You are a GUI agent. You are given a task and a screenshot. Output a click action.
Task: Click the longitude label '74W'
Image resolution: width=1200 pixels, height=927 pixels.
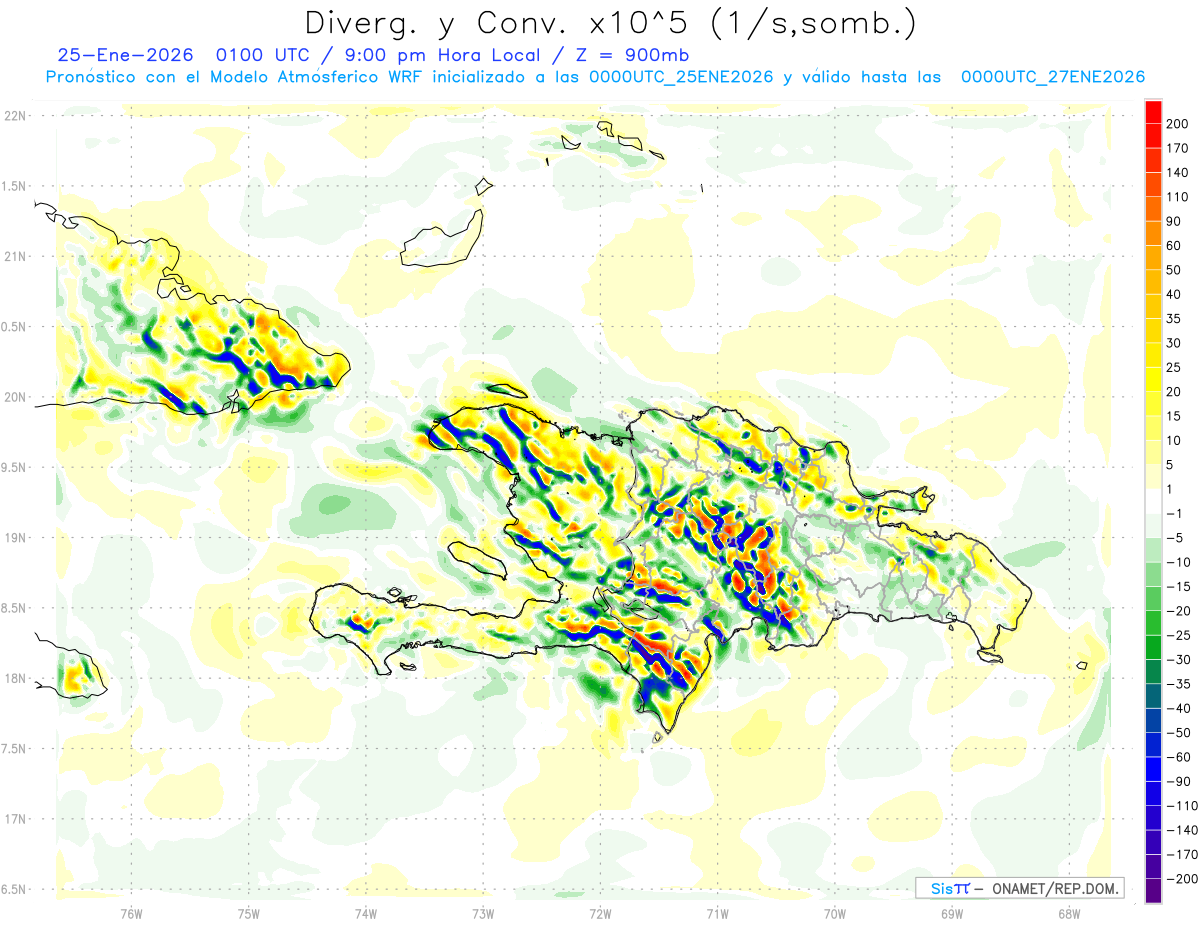tap(366, 913)
